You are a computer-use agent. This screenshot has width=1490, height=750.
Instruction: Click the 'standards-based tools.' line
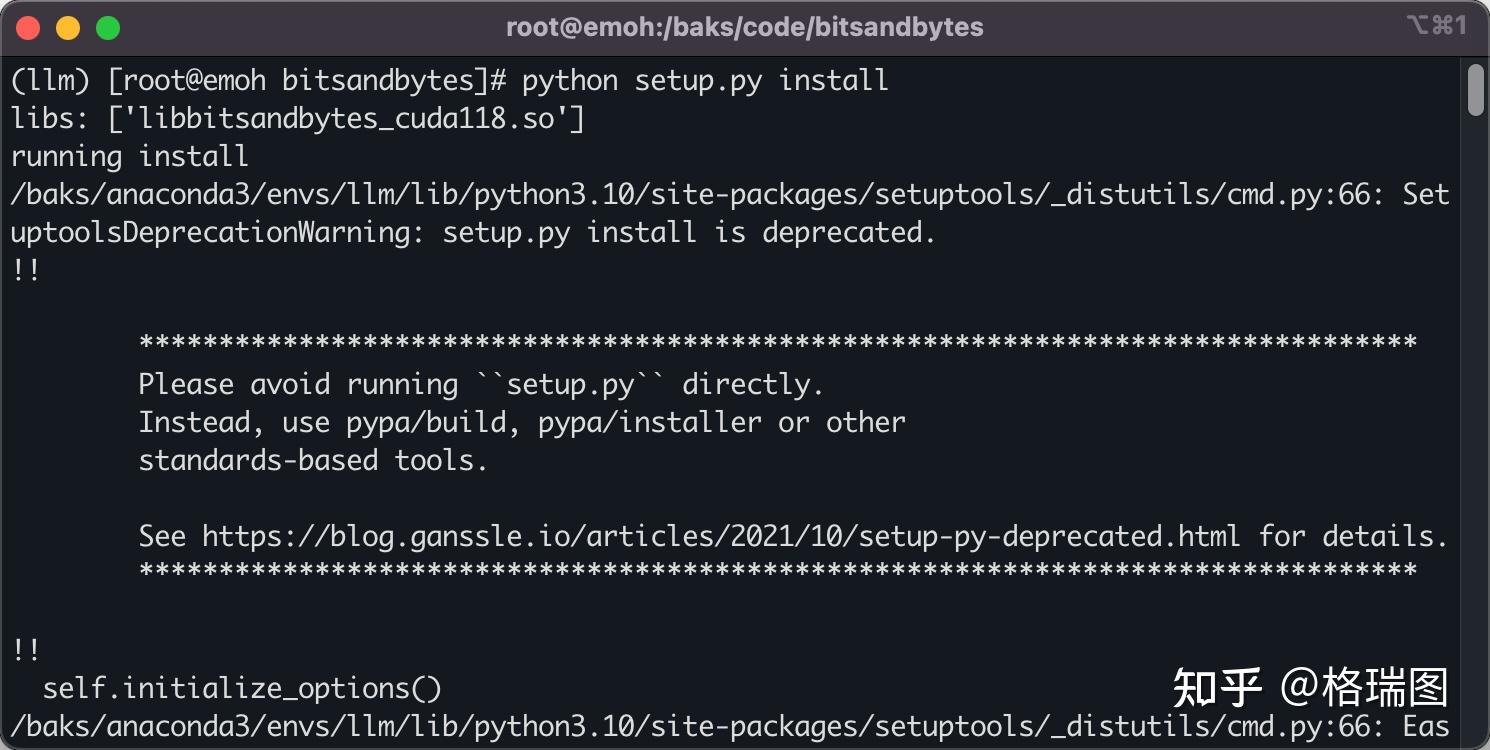[x=312, y=461]
